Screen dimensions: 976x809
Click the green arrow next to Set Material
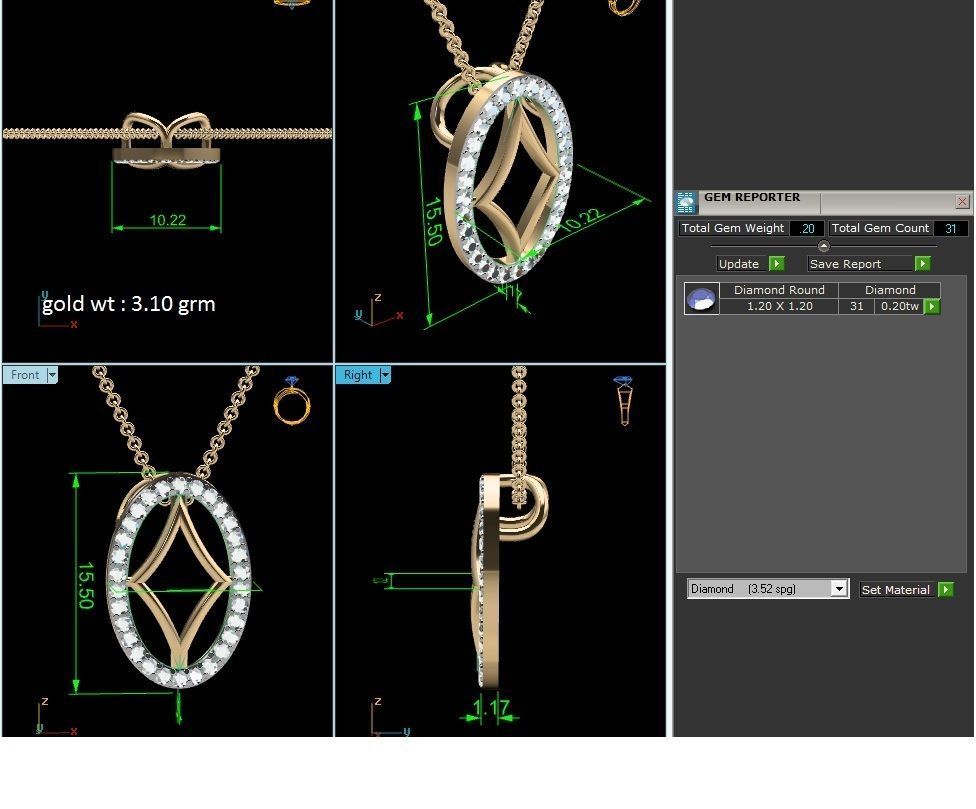[946, 590]
